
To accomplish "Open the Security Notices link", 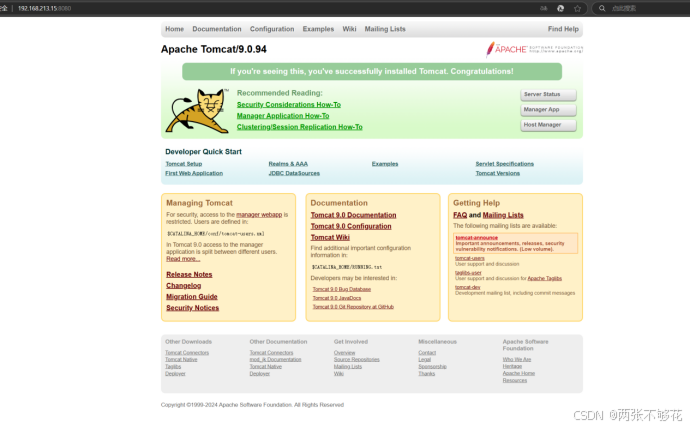I will 192,308.
